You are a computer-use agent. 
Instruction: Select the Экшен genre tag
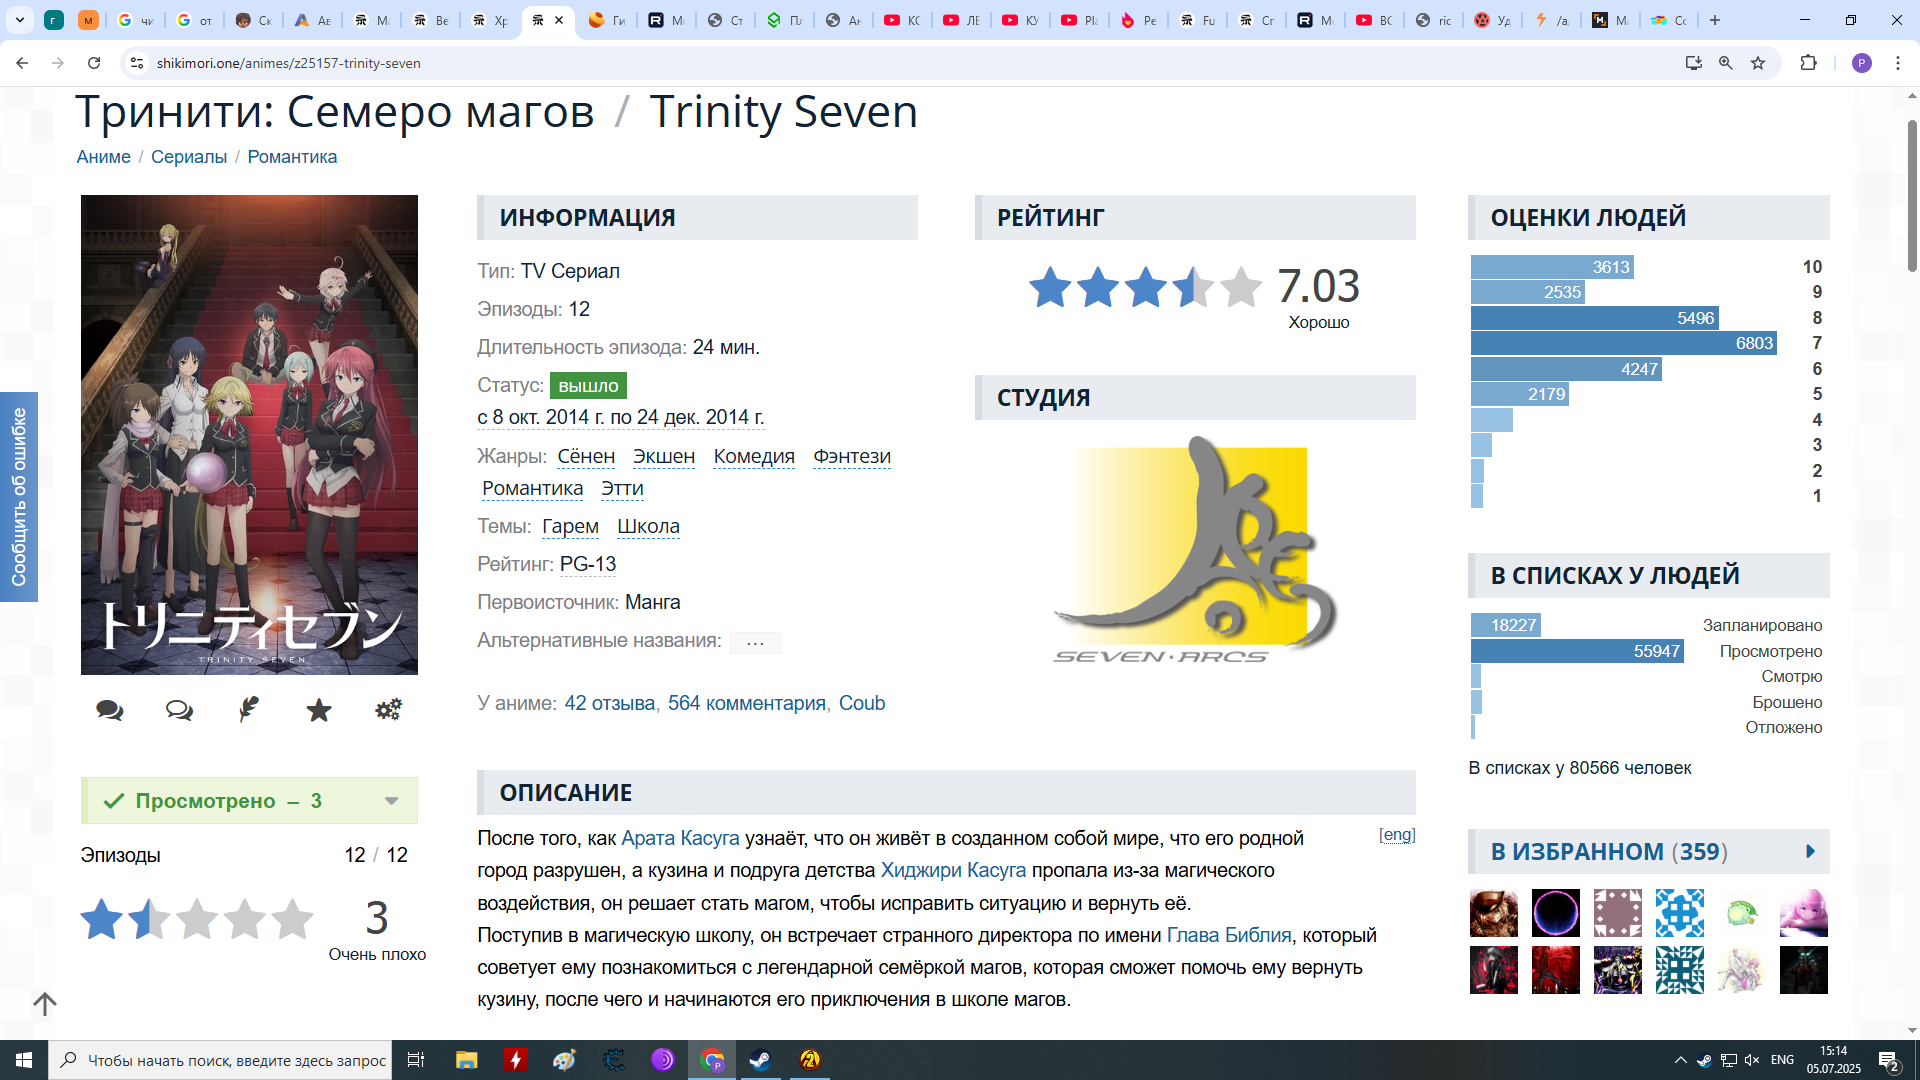(663, 456)
